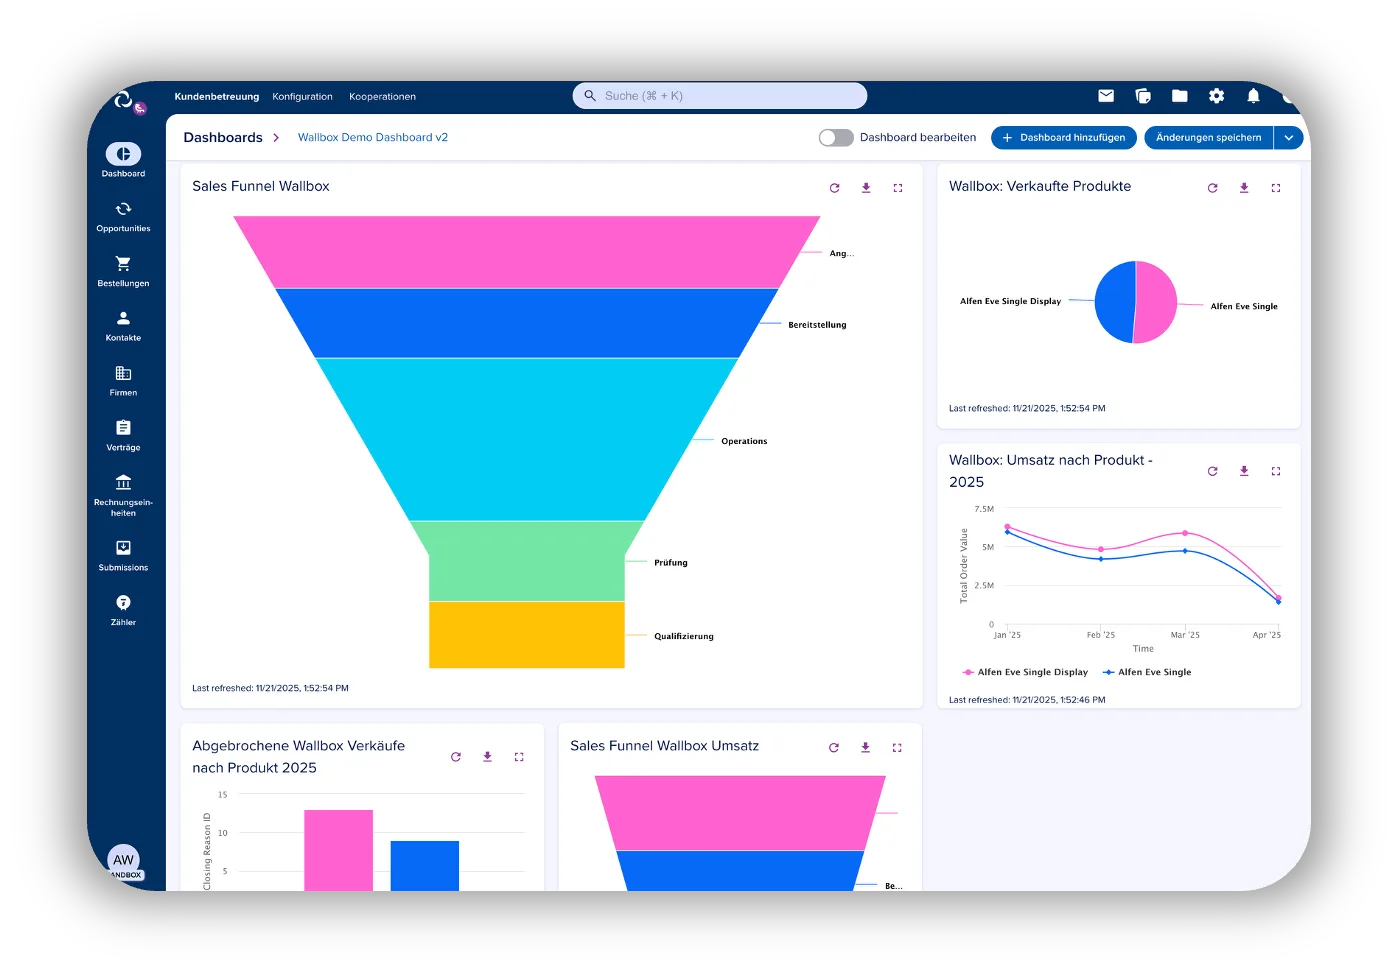Open Rechnungseinheiten in the sidebar

(123, 495)
